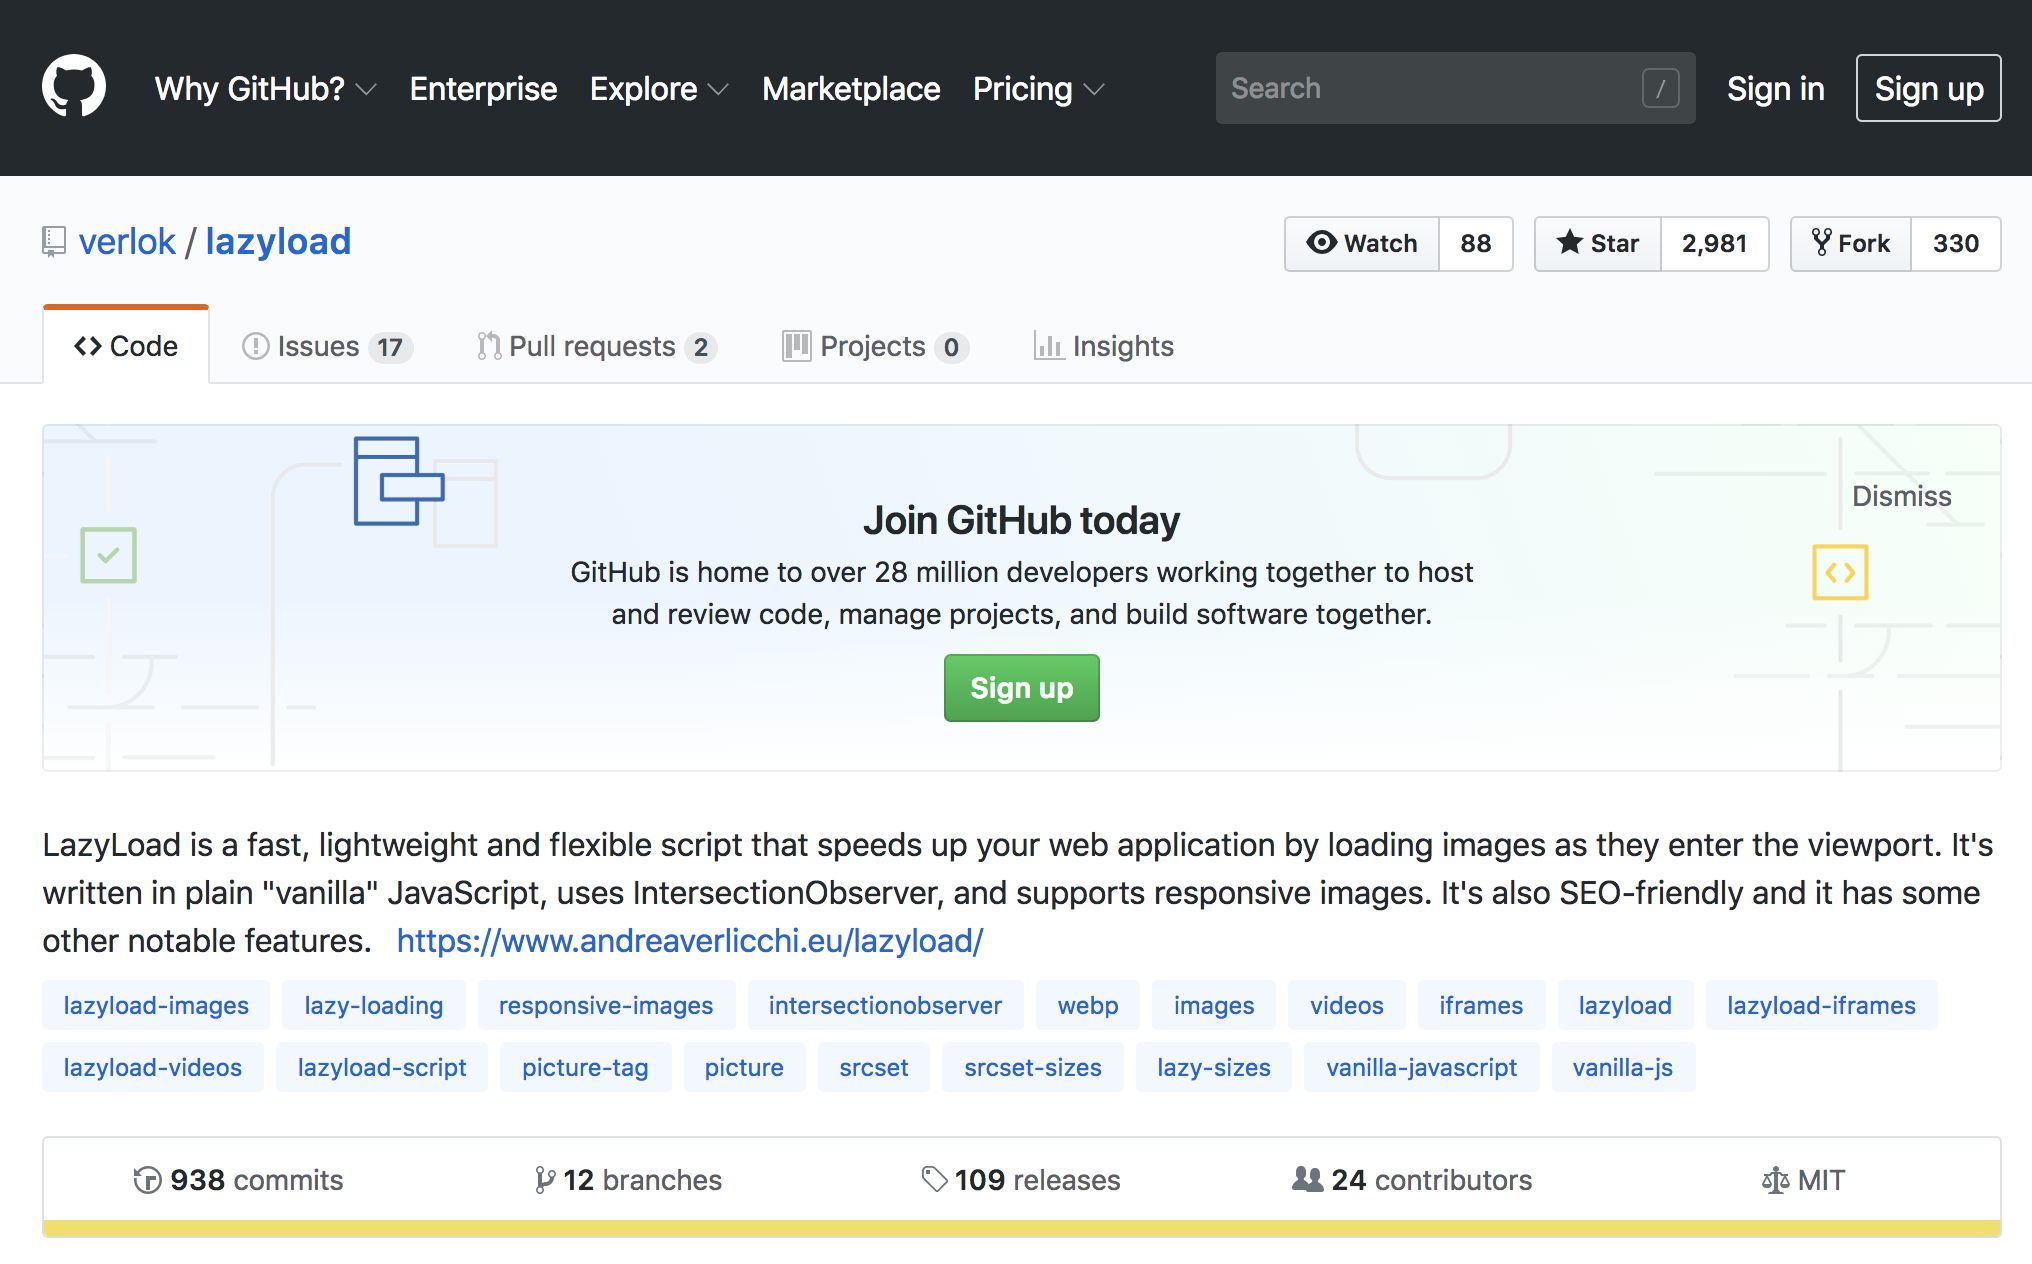The width and height of the screenshot is (2032, 1264).
Task: Click the releases tag icon
Action: click(x=934, y=1180)
